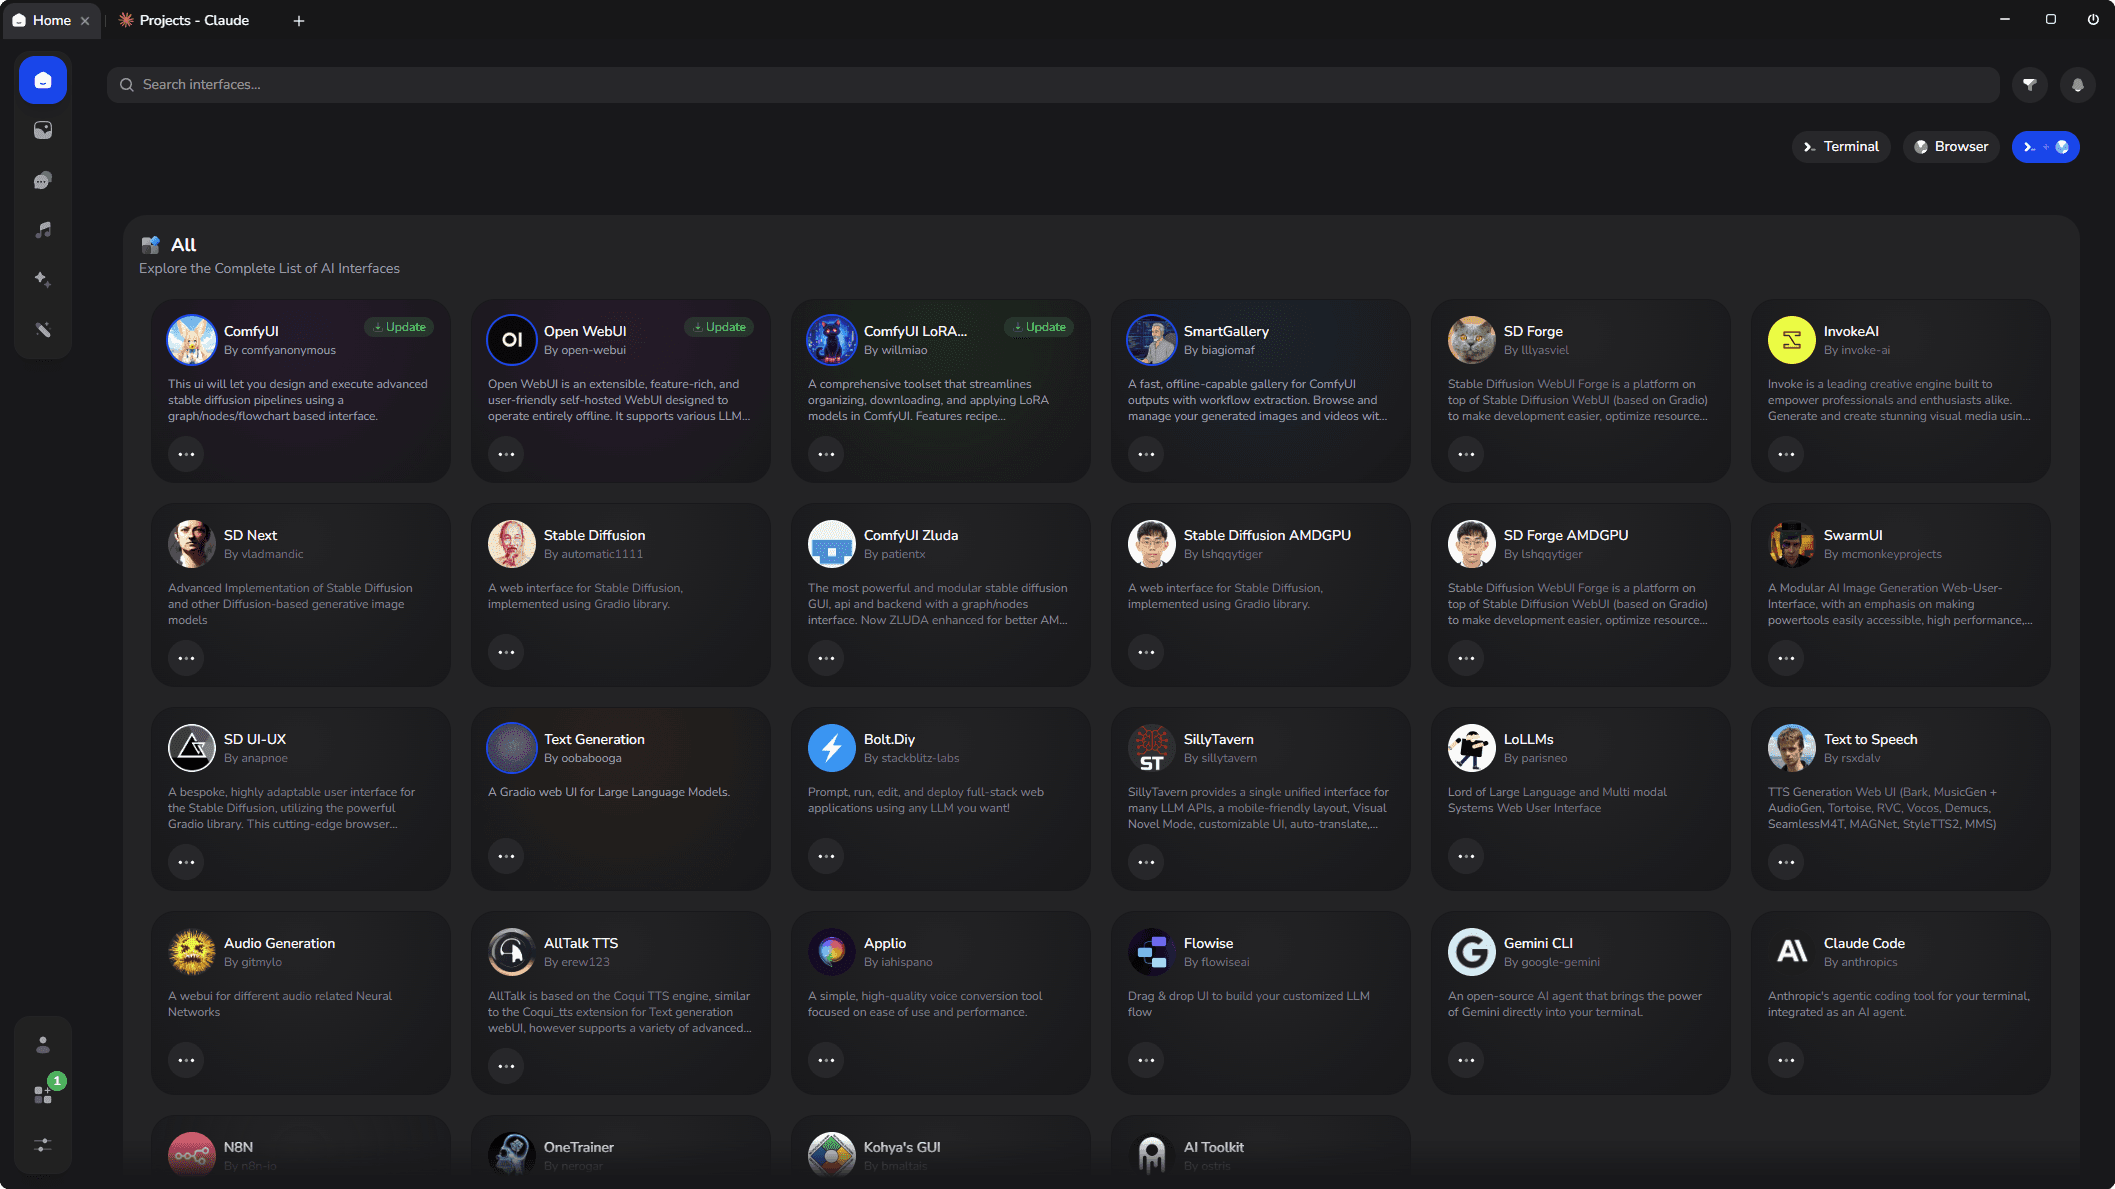Viewport: 2115px width, 1189px height.
Task: Focus the Search interfaces field
Action: pyautogui.click(x=1052, y=85)
